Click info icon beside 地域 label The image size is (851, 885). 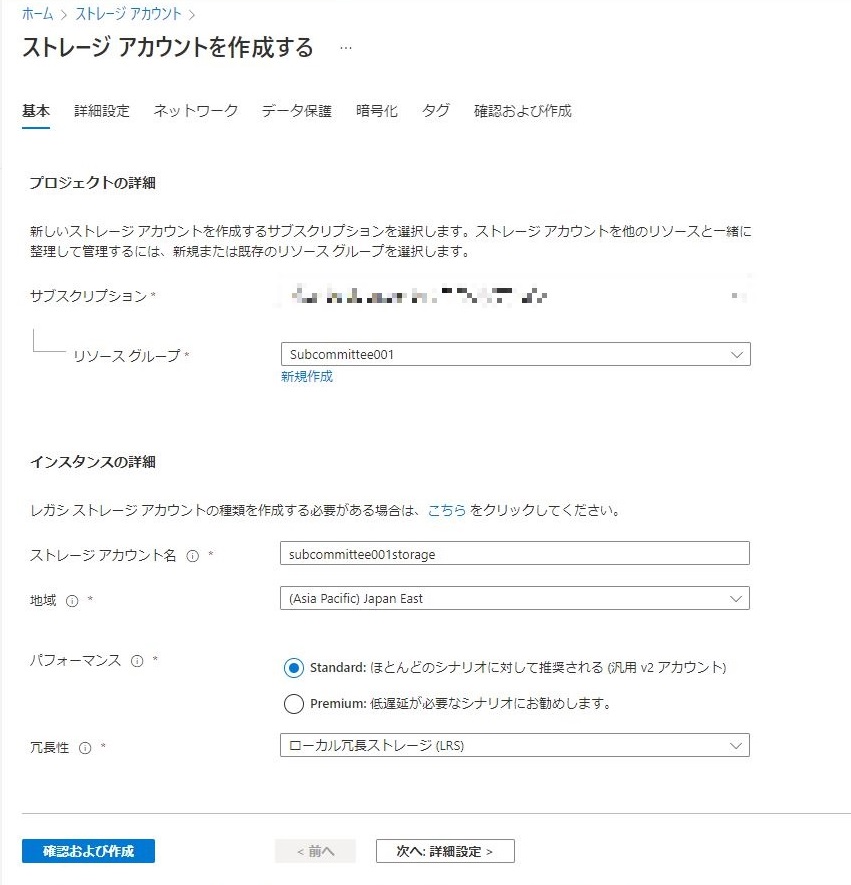(72, 600)
